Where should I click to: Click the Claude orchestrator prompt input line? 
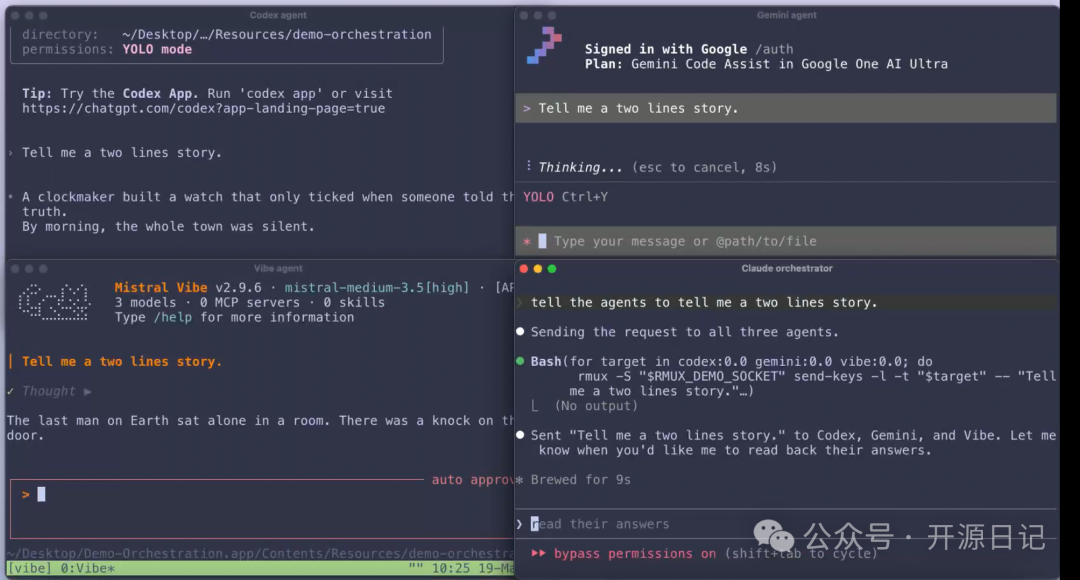pyautogui.click(x=785, y=524)
